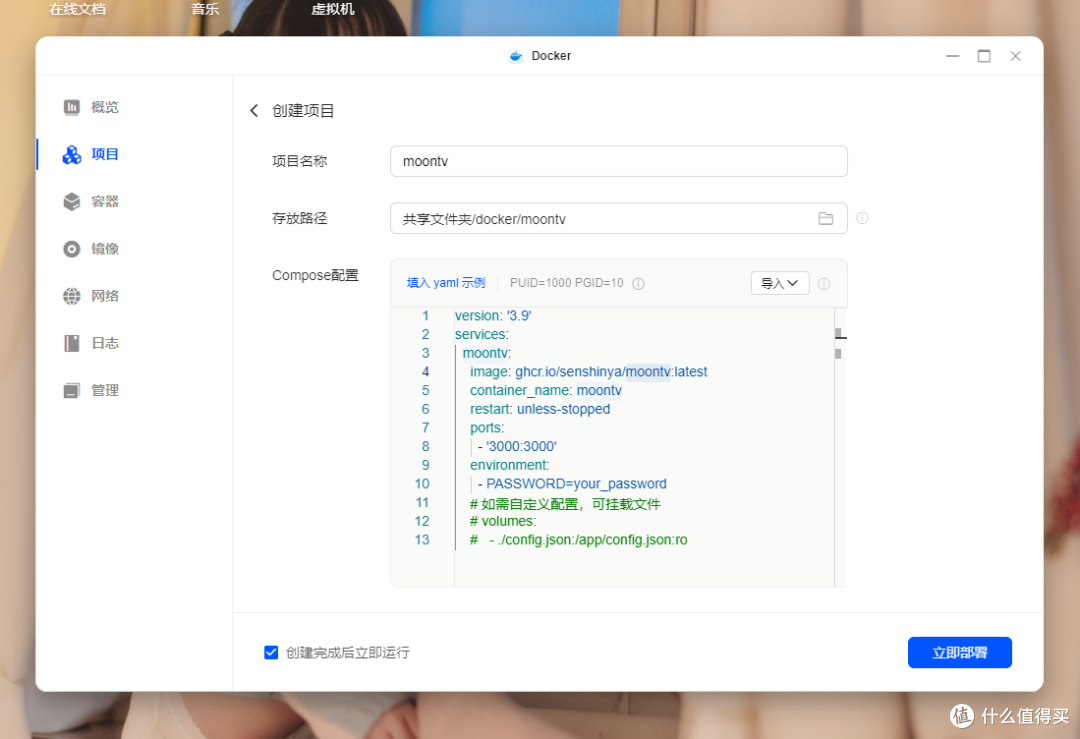Open 在线文档 desktop shortcut
Viewport: 1080px width, 739px height.
[x=77, y=9]
